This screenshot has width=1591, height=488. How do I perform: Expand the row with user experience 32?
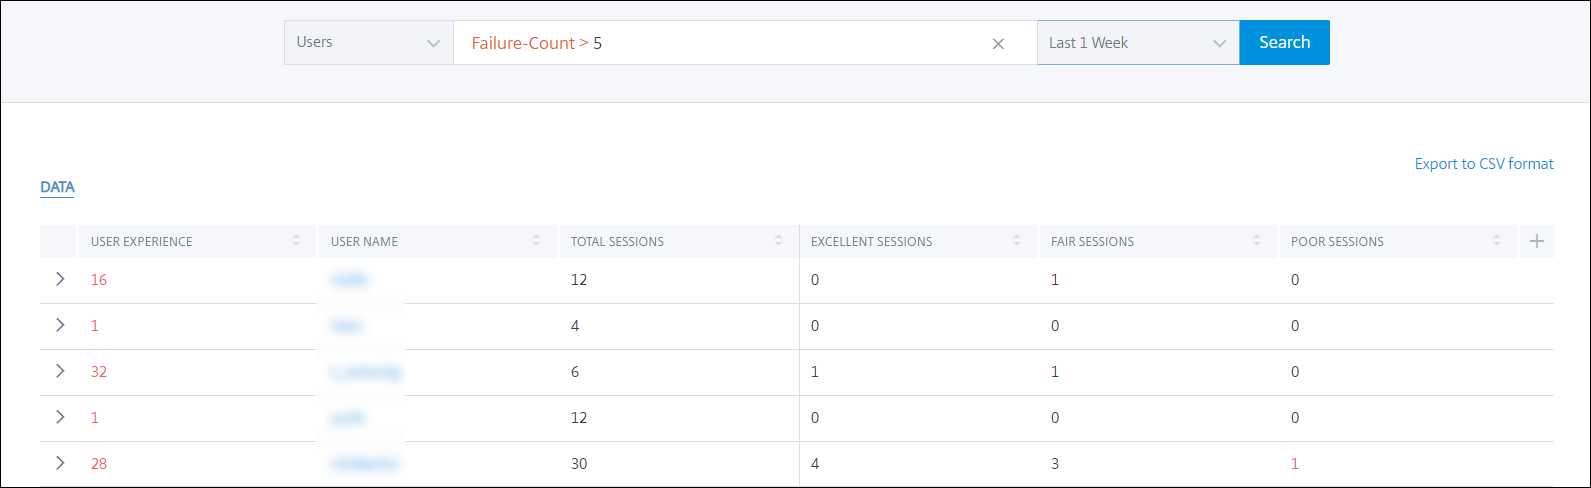click(60, 371)
